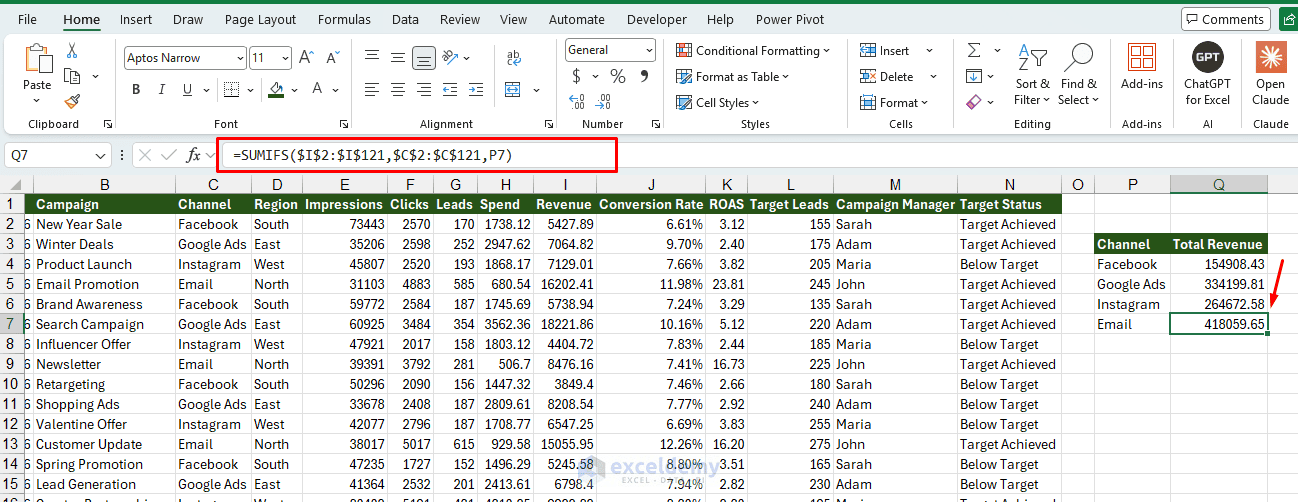The width and height of the screenshot is (1298, 502).
Task: Expand Cell Styles menu
Action: pos(718,102)
